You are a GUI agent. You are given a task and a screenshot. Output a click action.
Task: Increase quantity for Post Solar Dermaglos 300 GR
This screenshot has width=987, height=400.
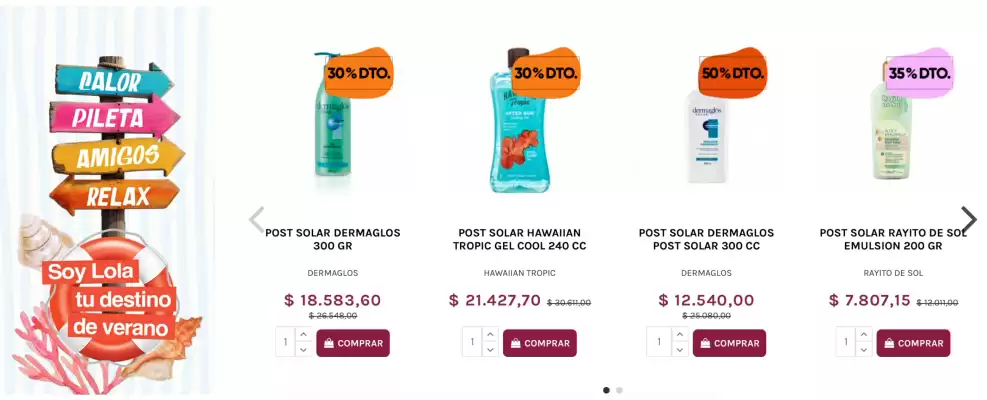304,335
